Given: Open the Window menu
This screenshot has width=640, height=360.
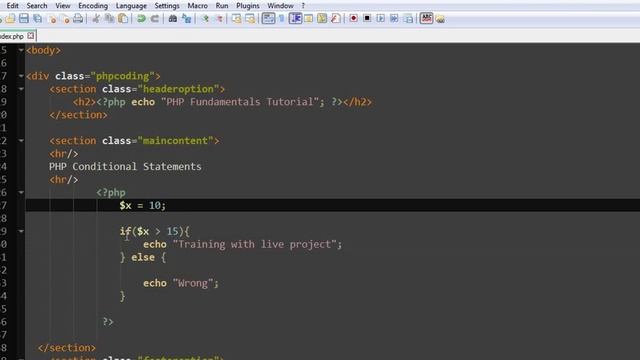Looking at the screenshot, I should (x=280, y=6).
